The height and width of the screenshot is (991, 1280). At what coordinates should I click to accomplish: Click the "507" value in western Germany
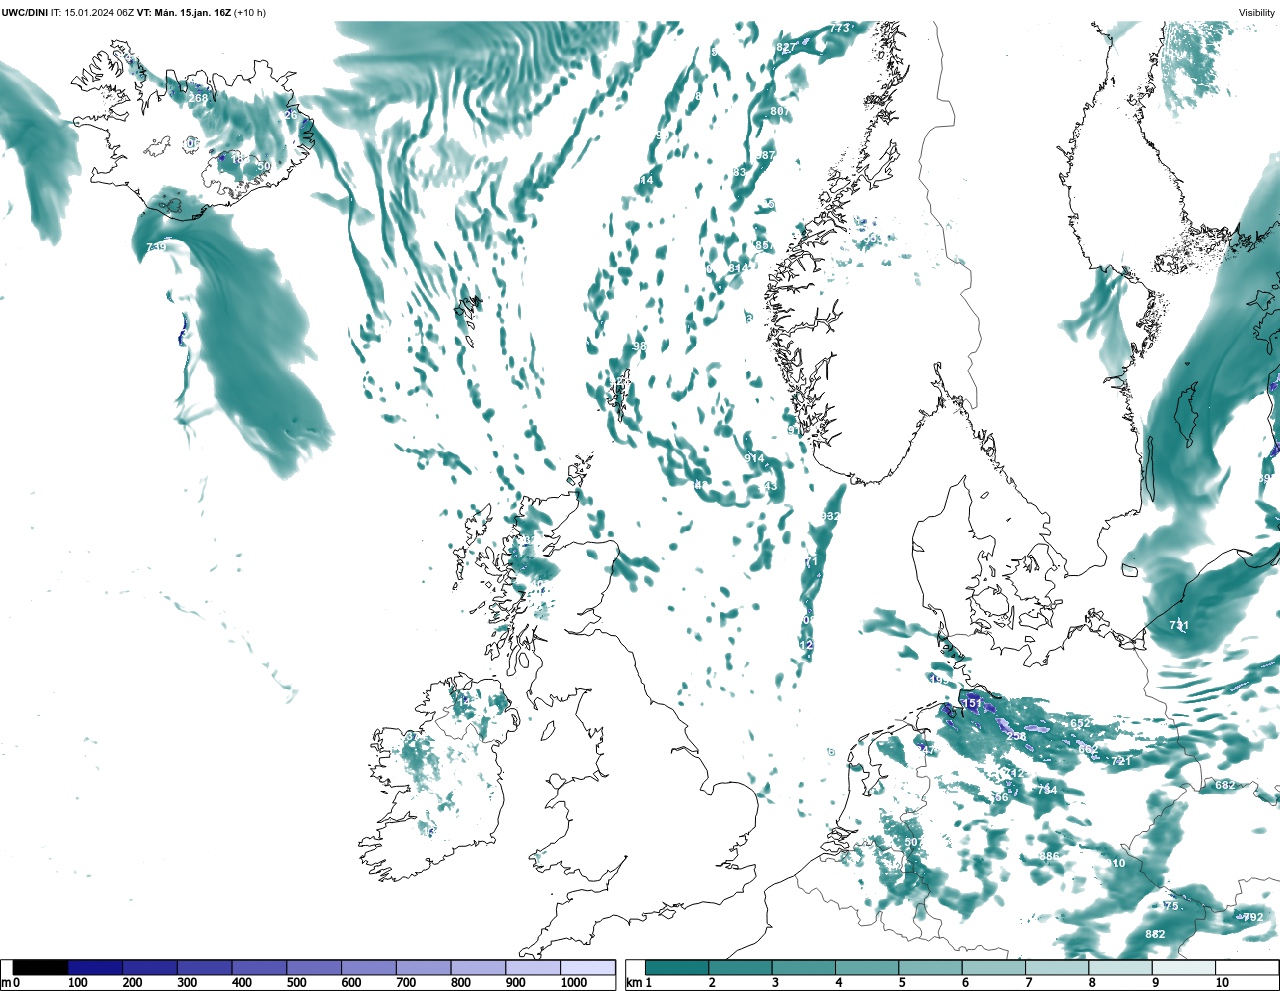[914, 843]
